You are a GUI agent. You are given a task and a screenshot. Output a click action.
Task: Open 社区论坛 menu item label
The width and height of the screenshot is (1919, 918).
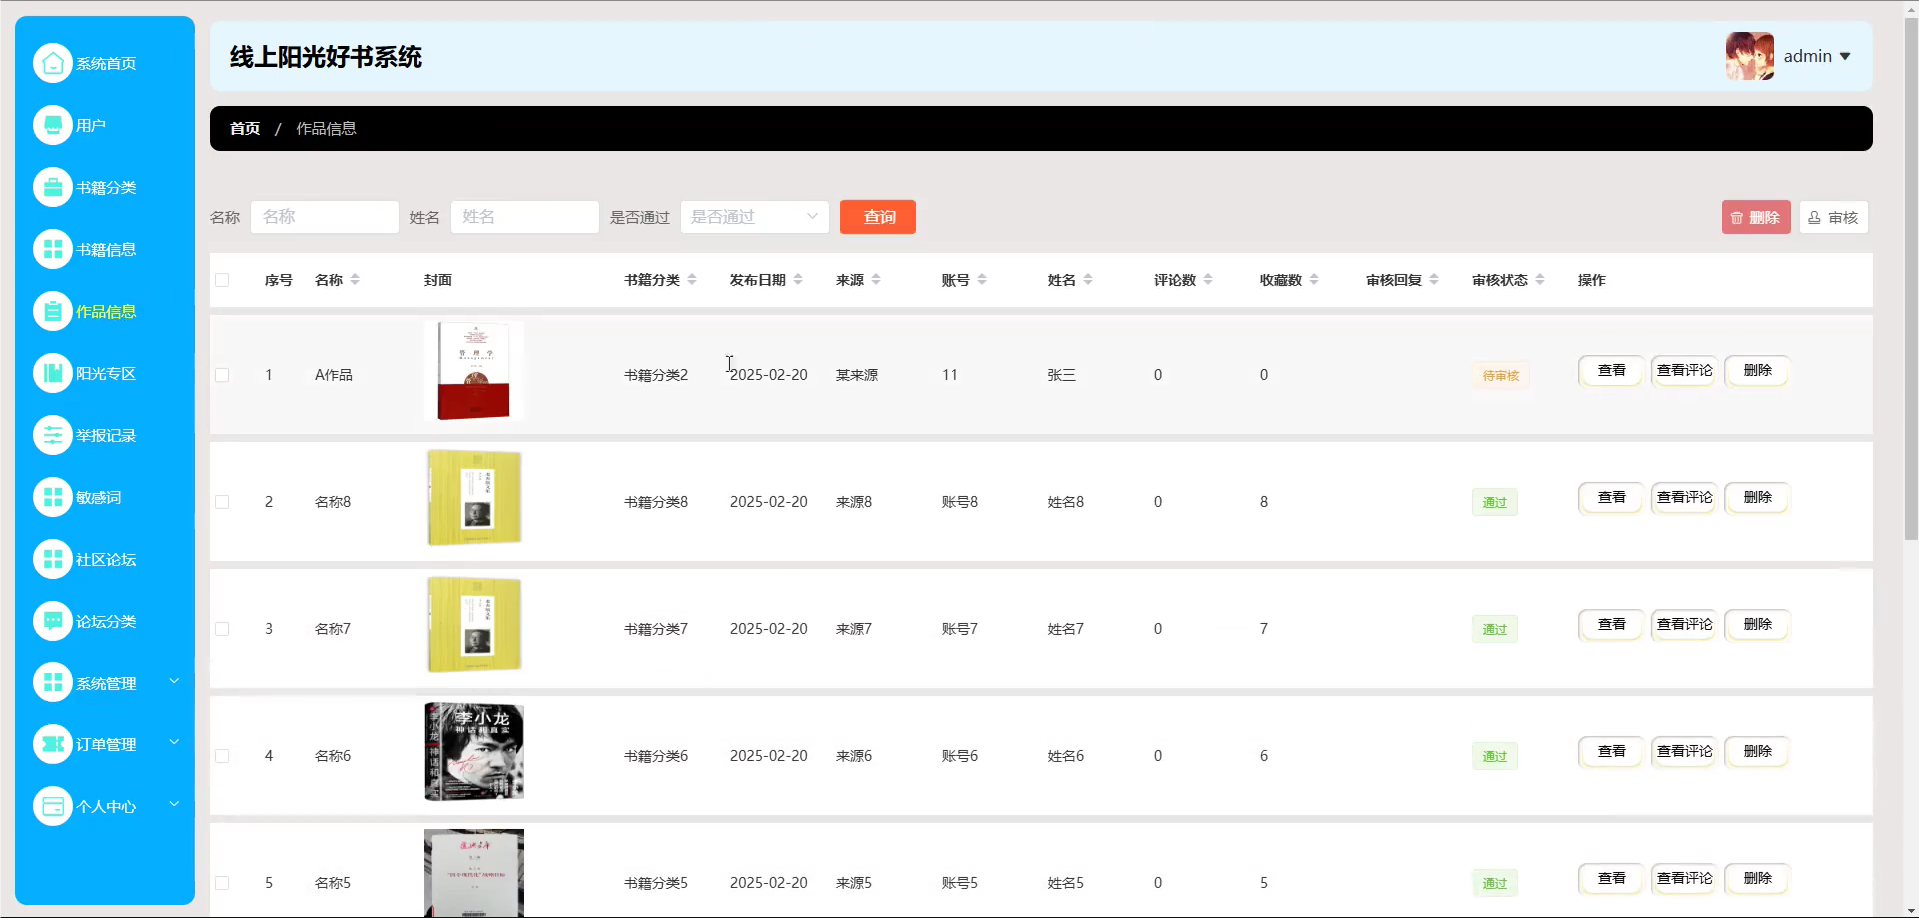pyautogui.click(x=106, y=560)
